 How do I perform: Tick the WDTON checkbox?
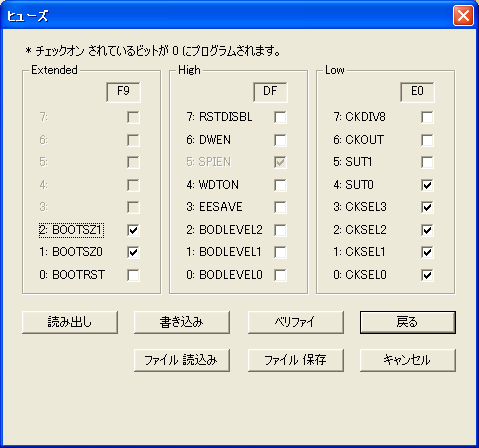(280, 185)
